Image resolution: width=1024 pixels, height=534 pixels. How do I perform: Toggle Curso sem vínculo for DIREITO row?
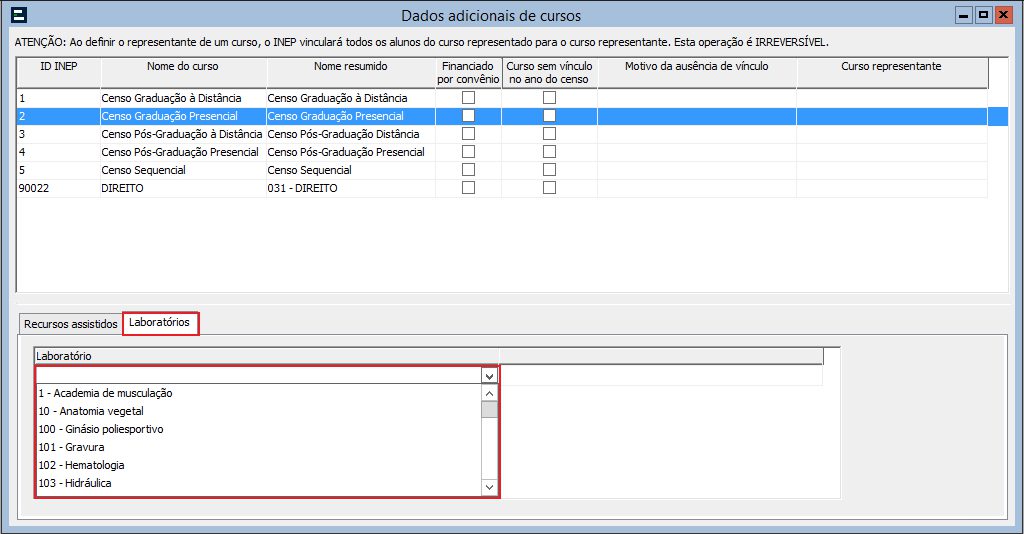click(x=549, y=187)
